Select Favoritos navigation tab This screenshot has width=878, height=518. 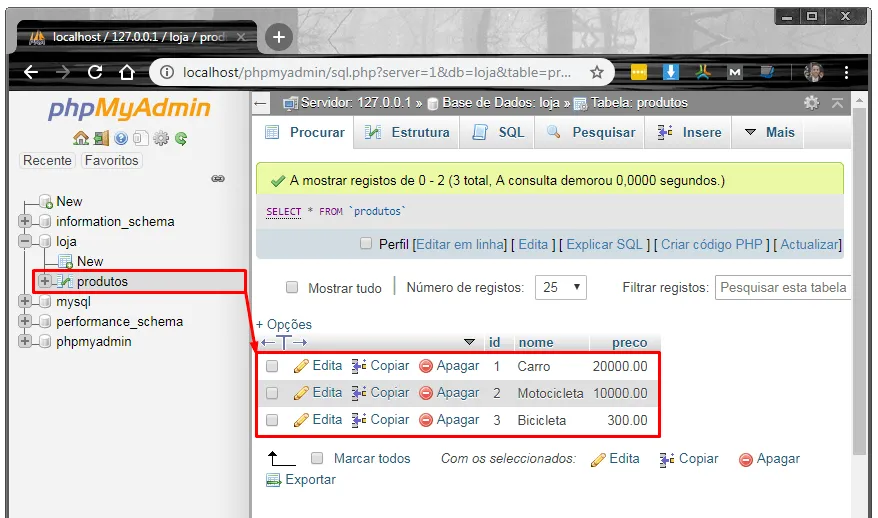click(111, 160)
